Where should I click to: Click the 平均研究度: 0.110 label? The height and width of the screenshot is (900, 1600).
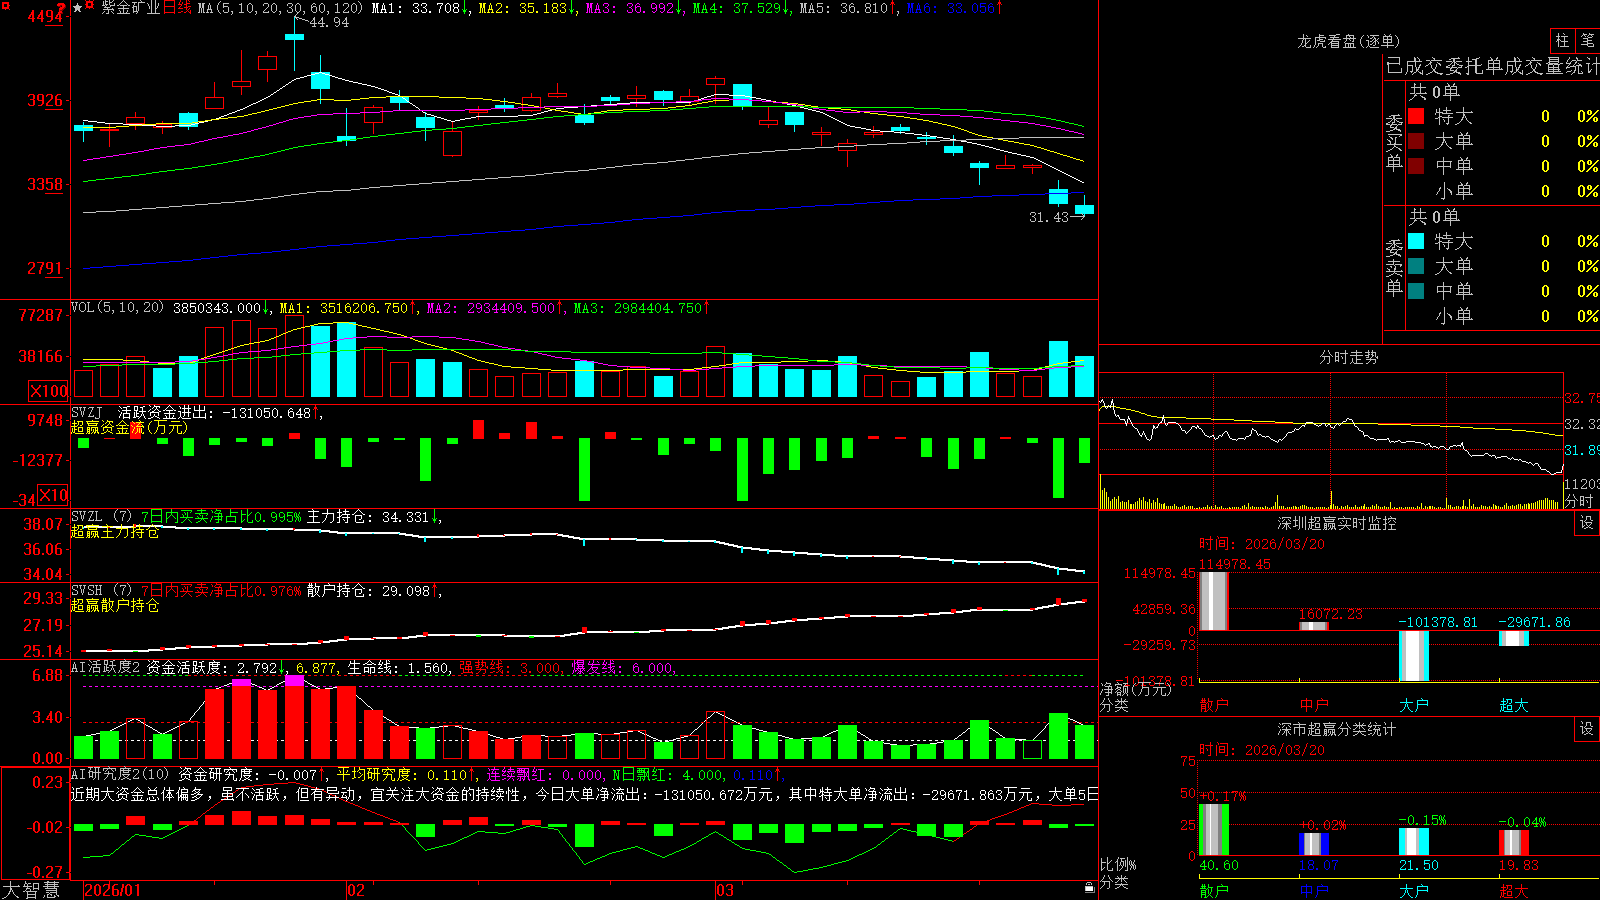pyautogui.click(x=402, y=774)
